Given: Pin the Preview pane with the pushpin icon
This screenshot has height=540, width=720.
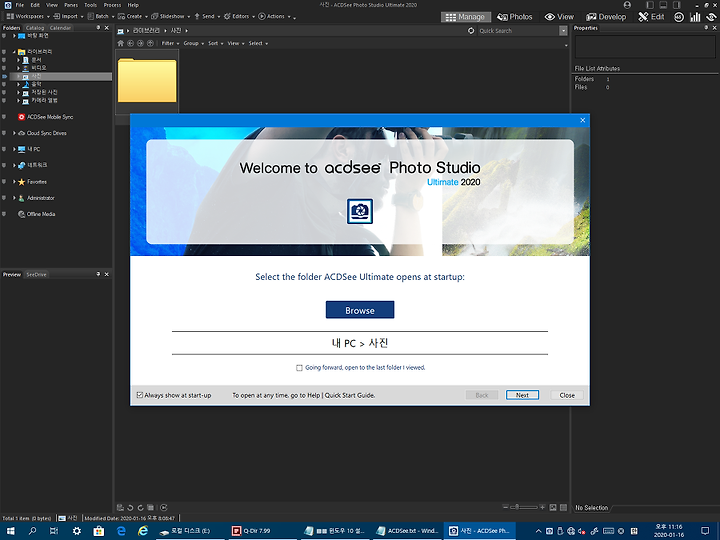Looking at the screenshot, I should coord(98,274).
